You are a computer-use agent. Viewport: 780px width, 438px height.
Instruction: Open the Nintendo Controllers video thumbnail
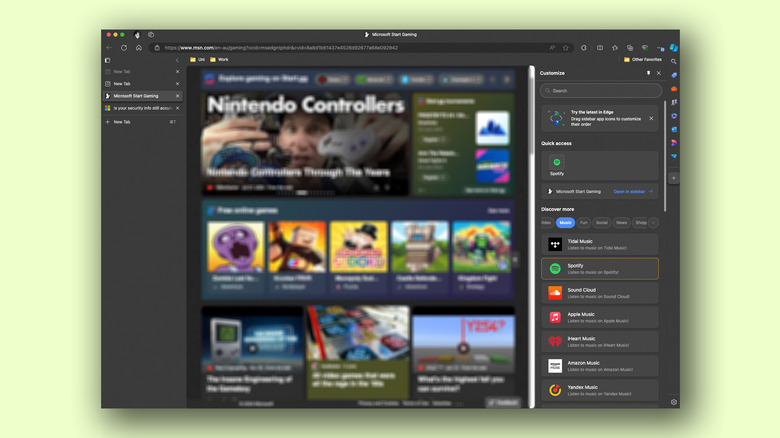coord(305,144)
